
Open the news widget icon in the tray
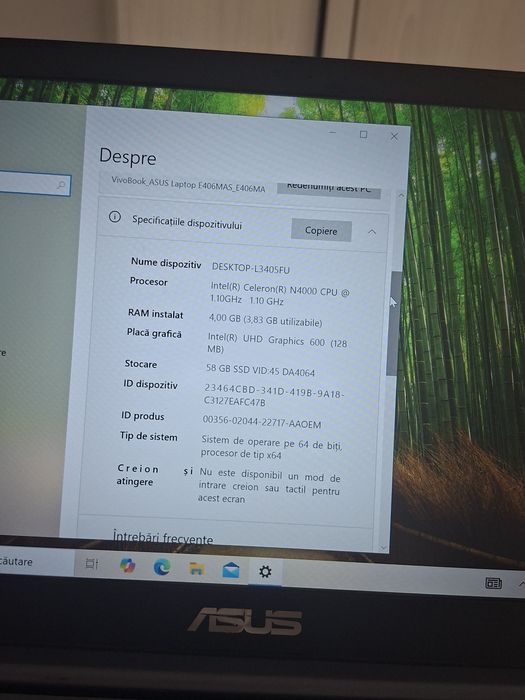click(x=493, y=583)
